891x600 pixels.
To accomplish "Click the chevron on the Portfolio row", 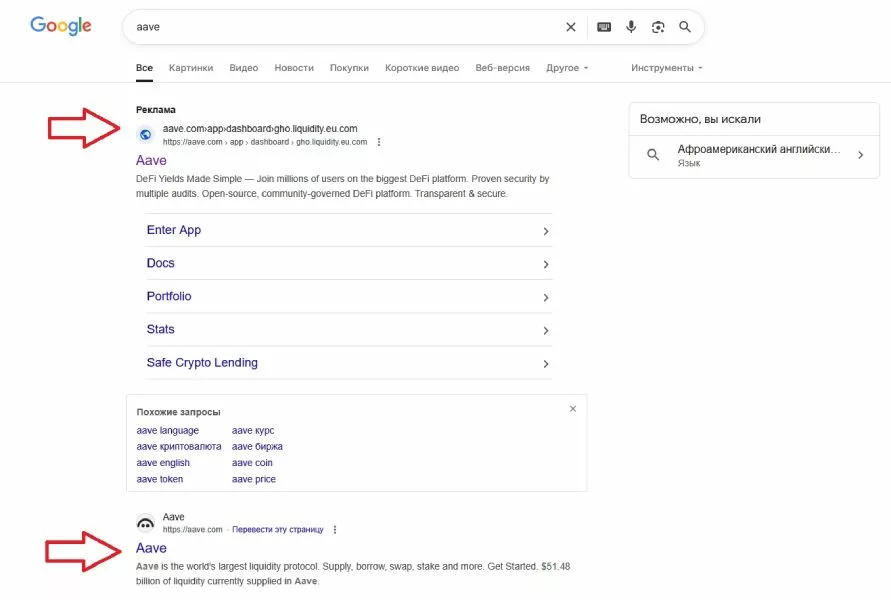I will pyautogui.click(x=546, y=297).
